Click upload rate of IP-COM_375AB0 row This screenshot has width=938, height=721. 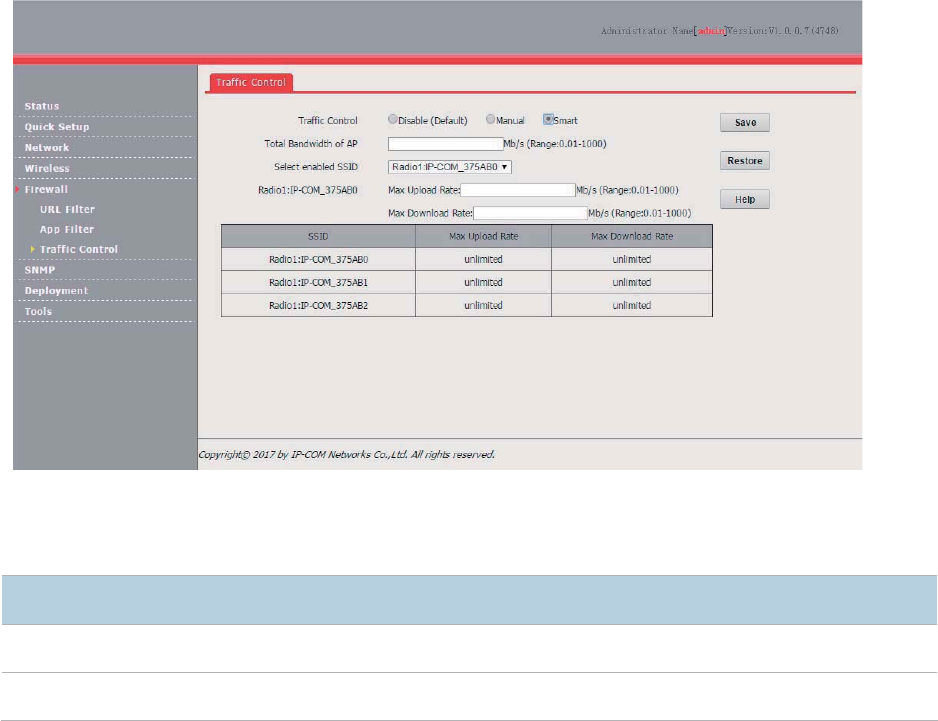tap(483, 259)
